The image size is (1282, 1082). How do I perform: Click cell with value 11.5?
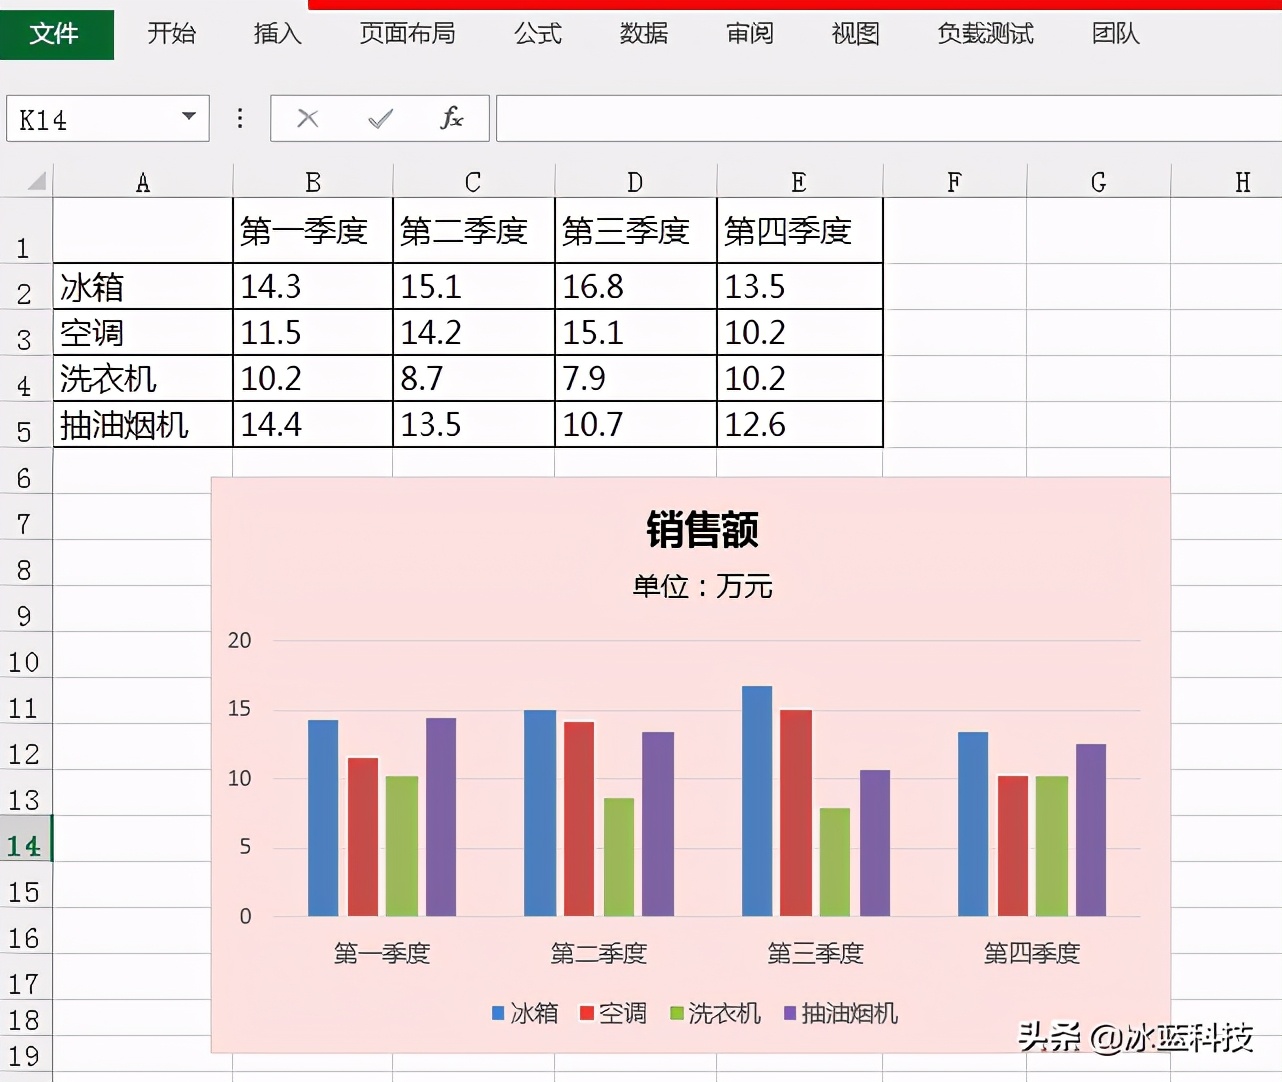click(x=313, y=333)
